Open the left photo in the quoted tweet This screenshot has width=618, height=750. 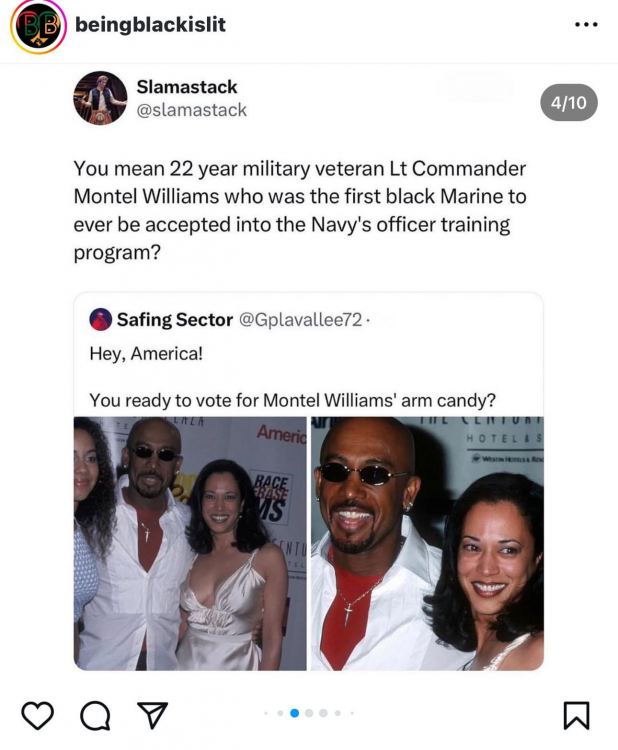click(190, 543)
